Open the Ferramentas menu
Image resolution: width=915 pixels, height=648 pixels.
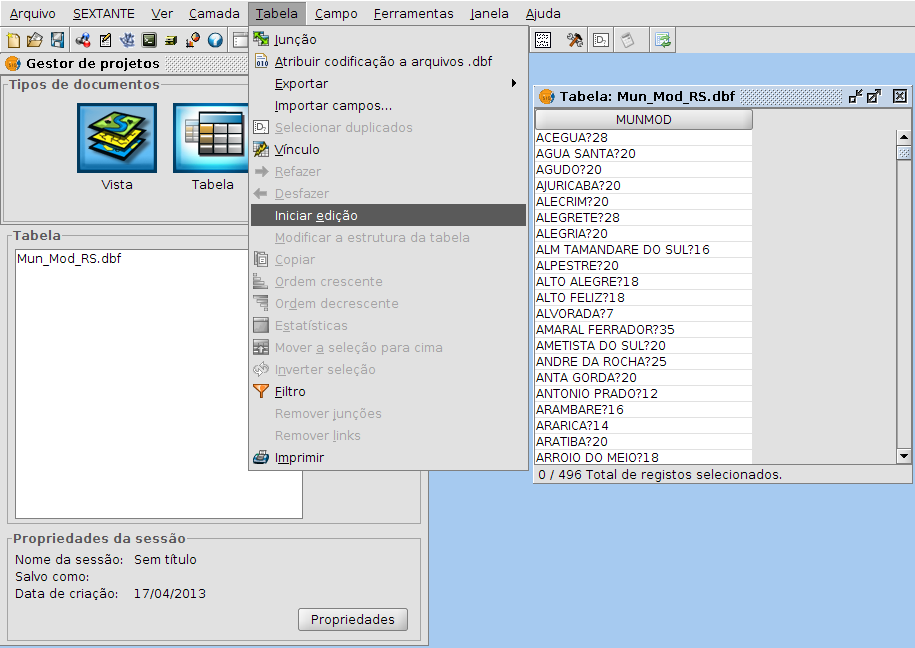click(x=413, y=14)
